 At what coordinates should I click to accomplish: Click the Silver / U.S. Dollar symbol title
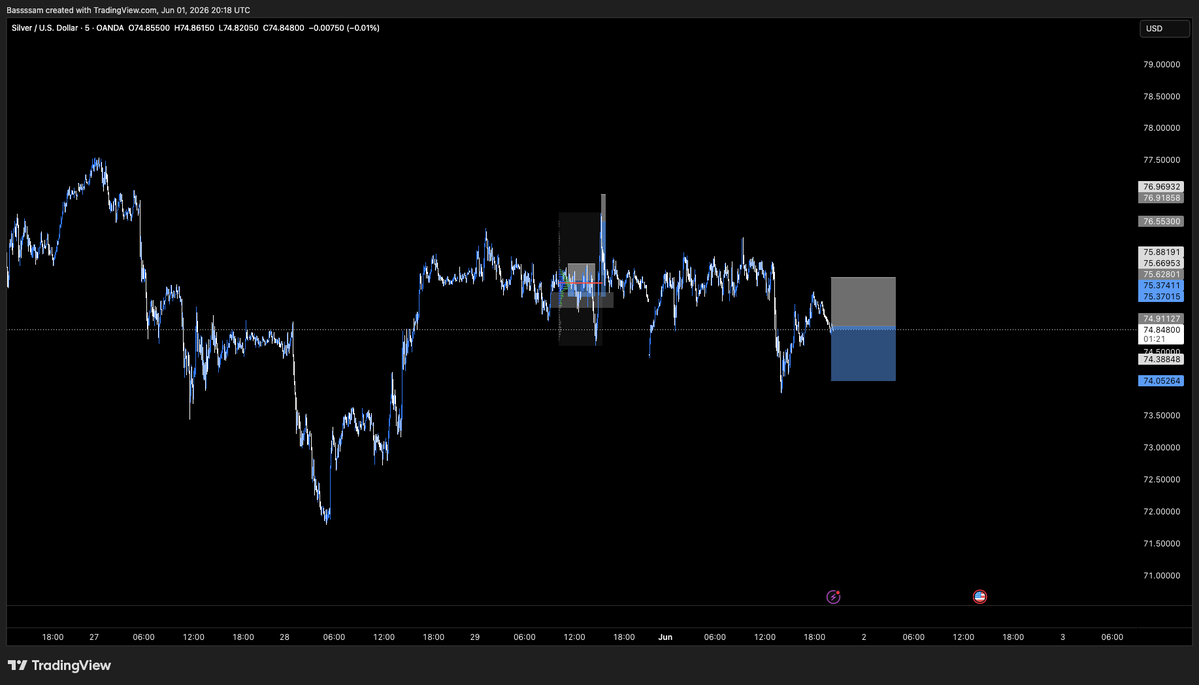coord(46,28)
